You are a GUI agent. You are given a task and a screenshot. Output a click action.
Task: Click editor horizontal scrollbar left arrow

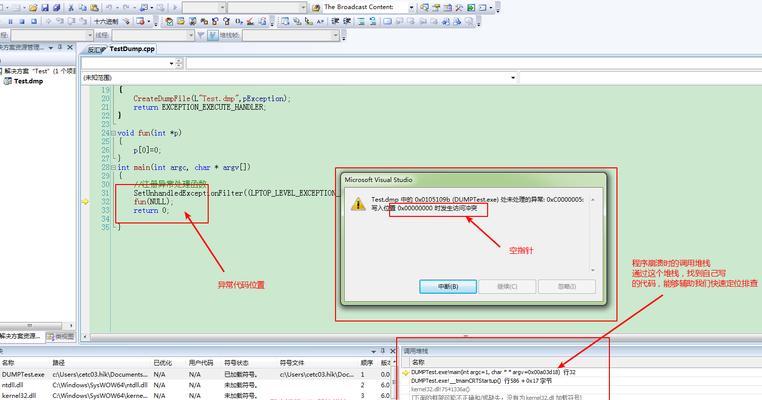[x=85, y=336]
